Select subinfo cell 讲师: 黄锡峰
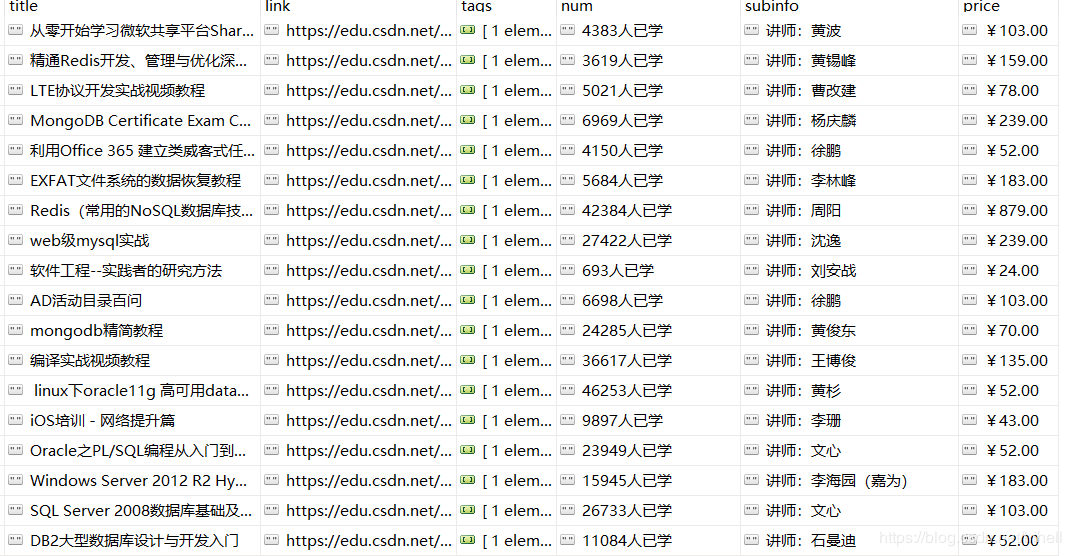 pyautogui.click(x=850, y=60)
